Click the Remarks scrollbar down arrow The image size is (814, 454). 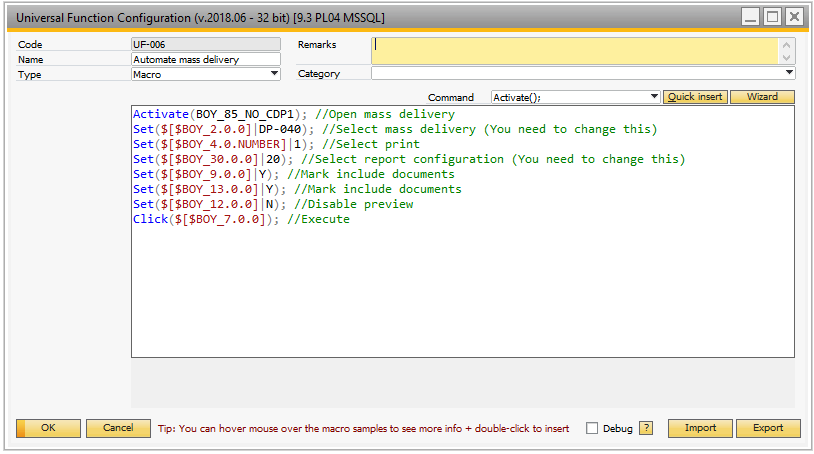[786, 58]
